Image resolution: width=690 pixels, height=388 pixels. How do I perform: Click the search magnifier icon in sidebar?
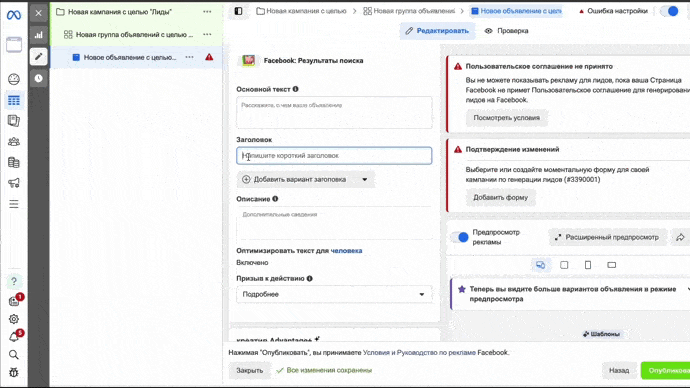pyautogui.click(x=14, y=355)
